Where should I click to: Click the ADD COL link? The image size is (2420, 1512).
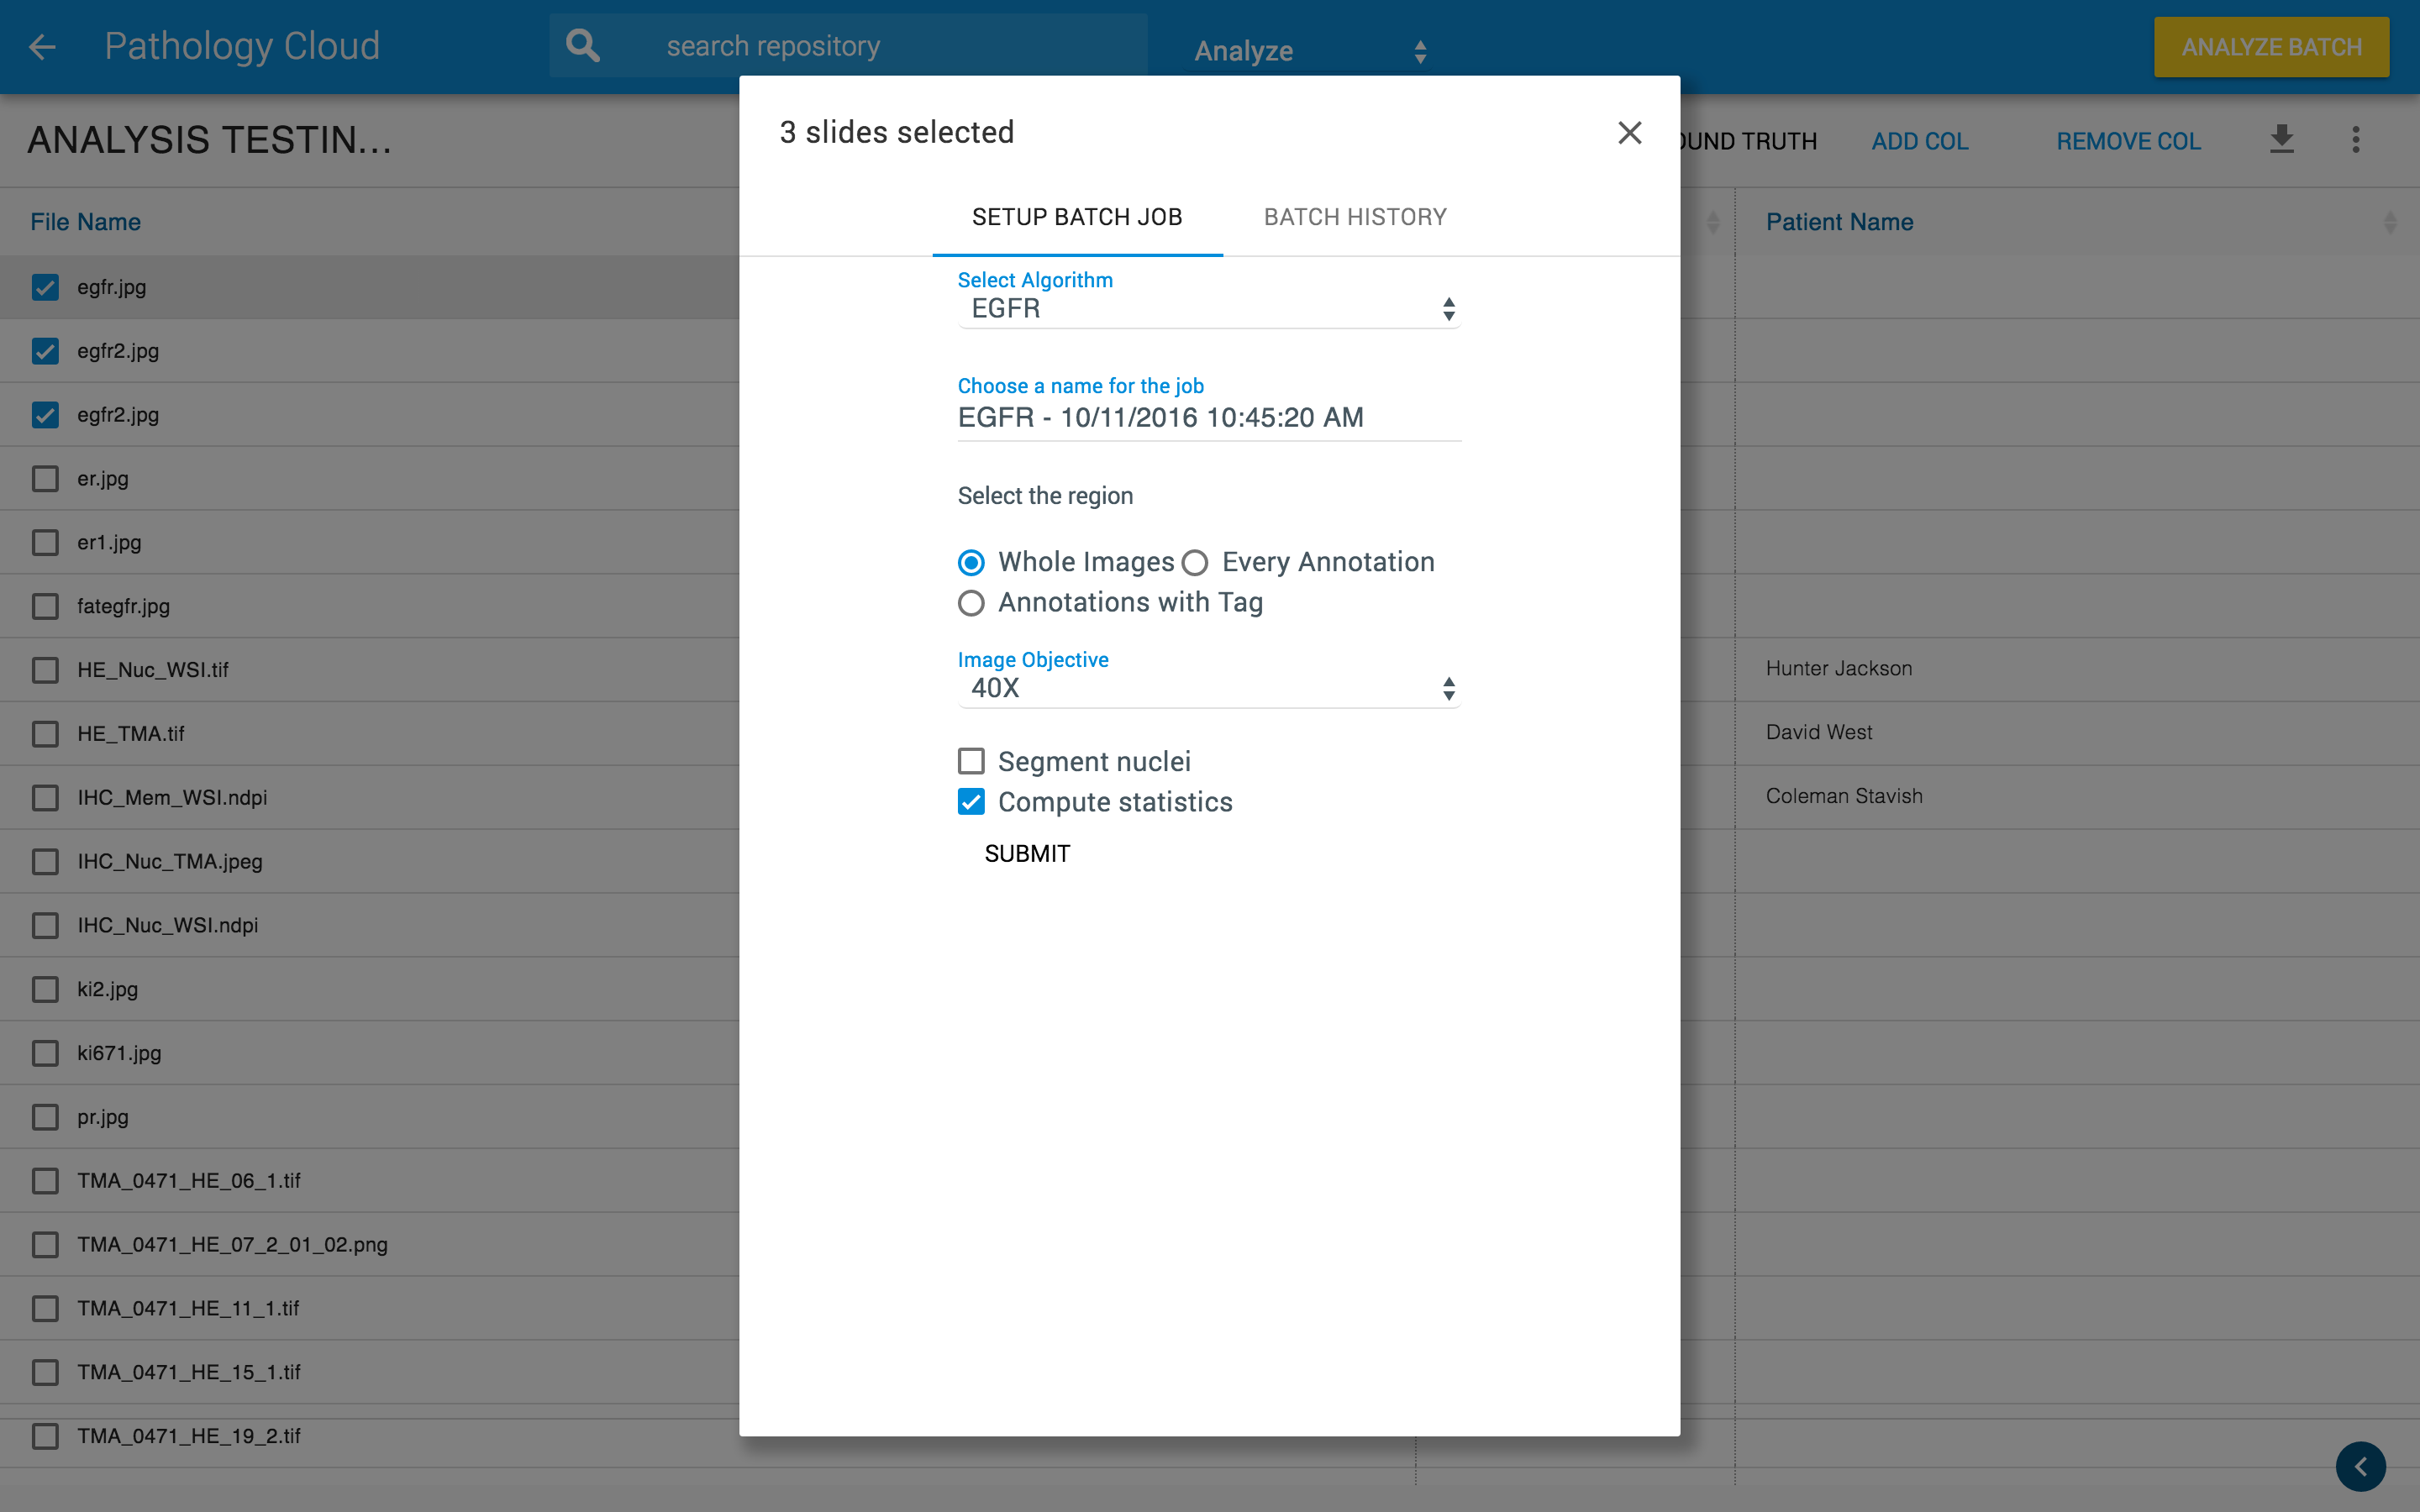click(1919, 142)
